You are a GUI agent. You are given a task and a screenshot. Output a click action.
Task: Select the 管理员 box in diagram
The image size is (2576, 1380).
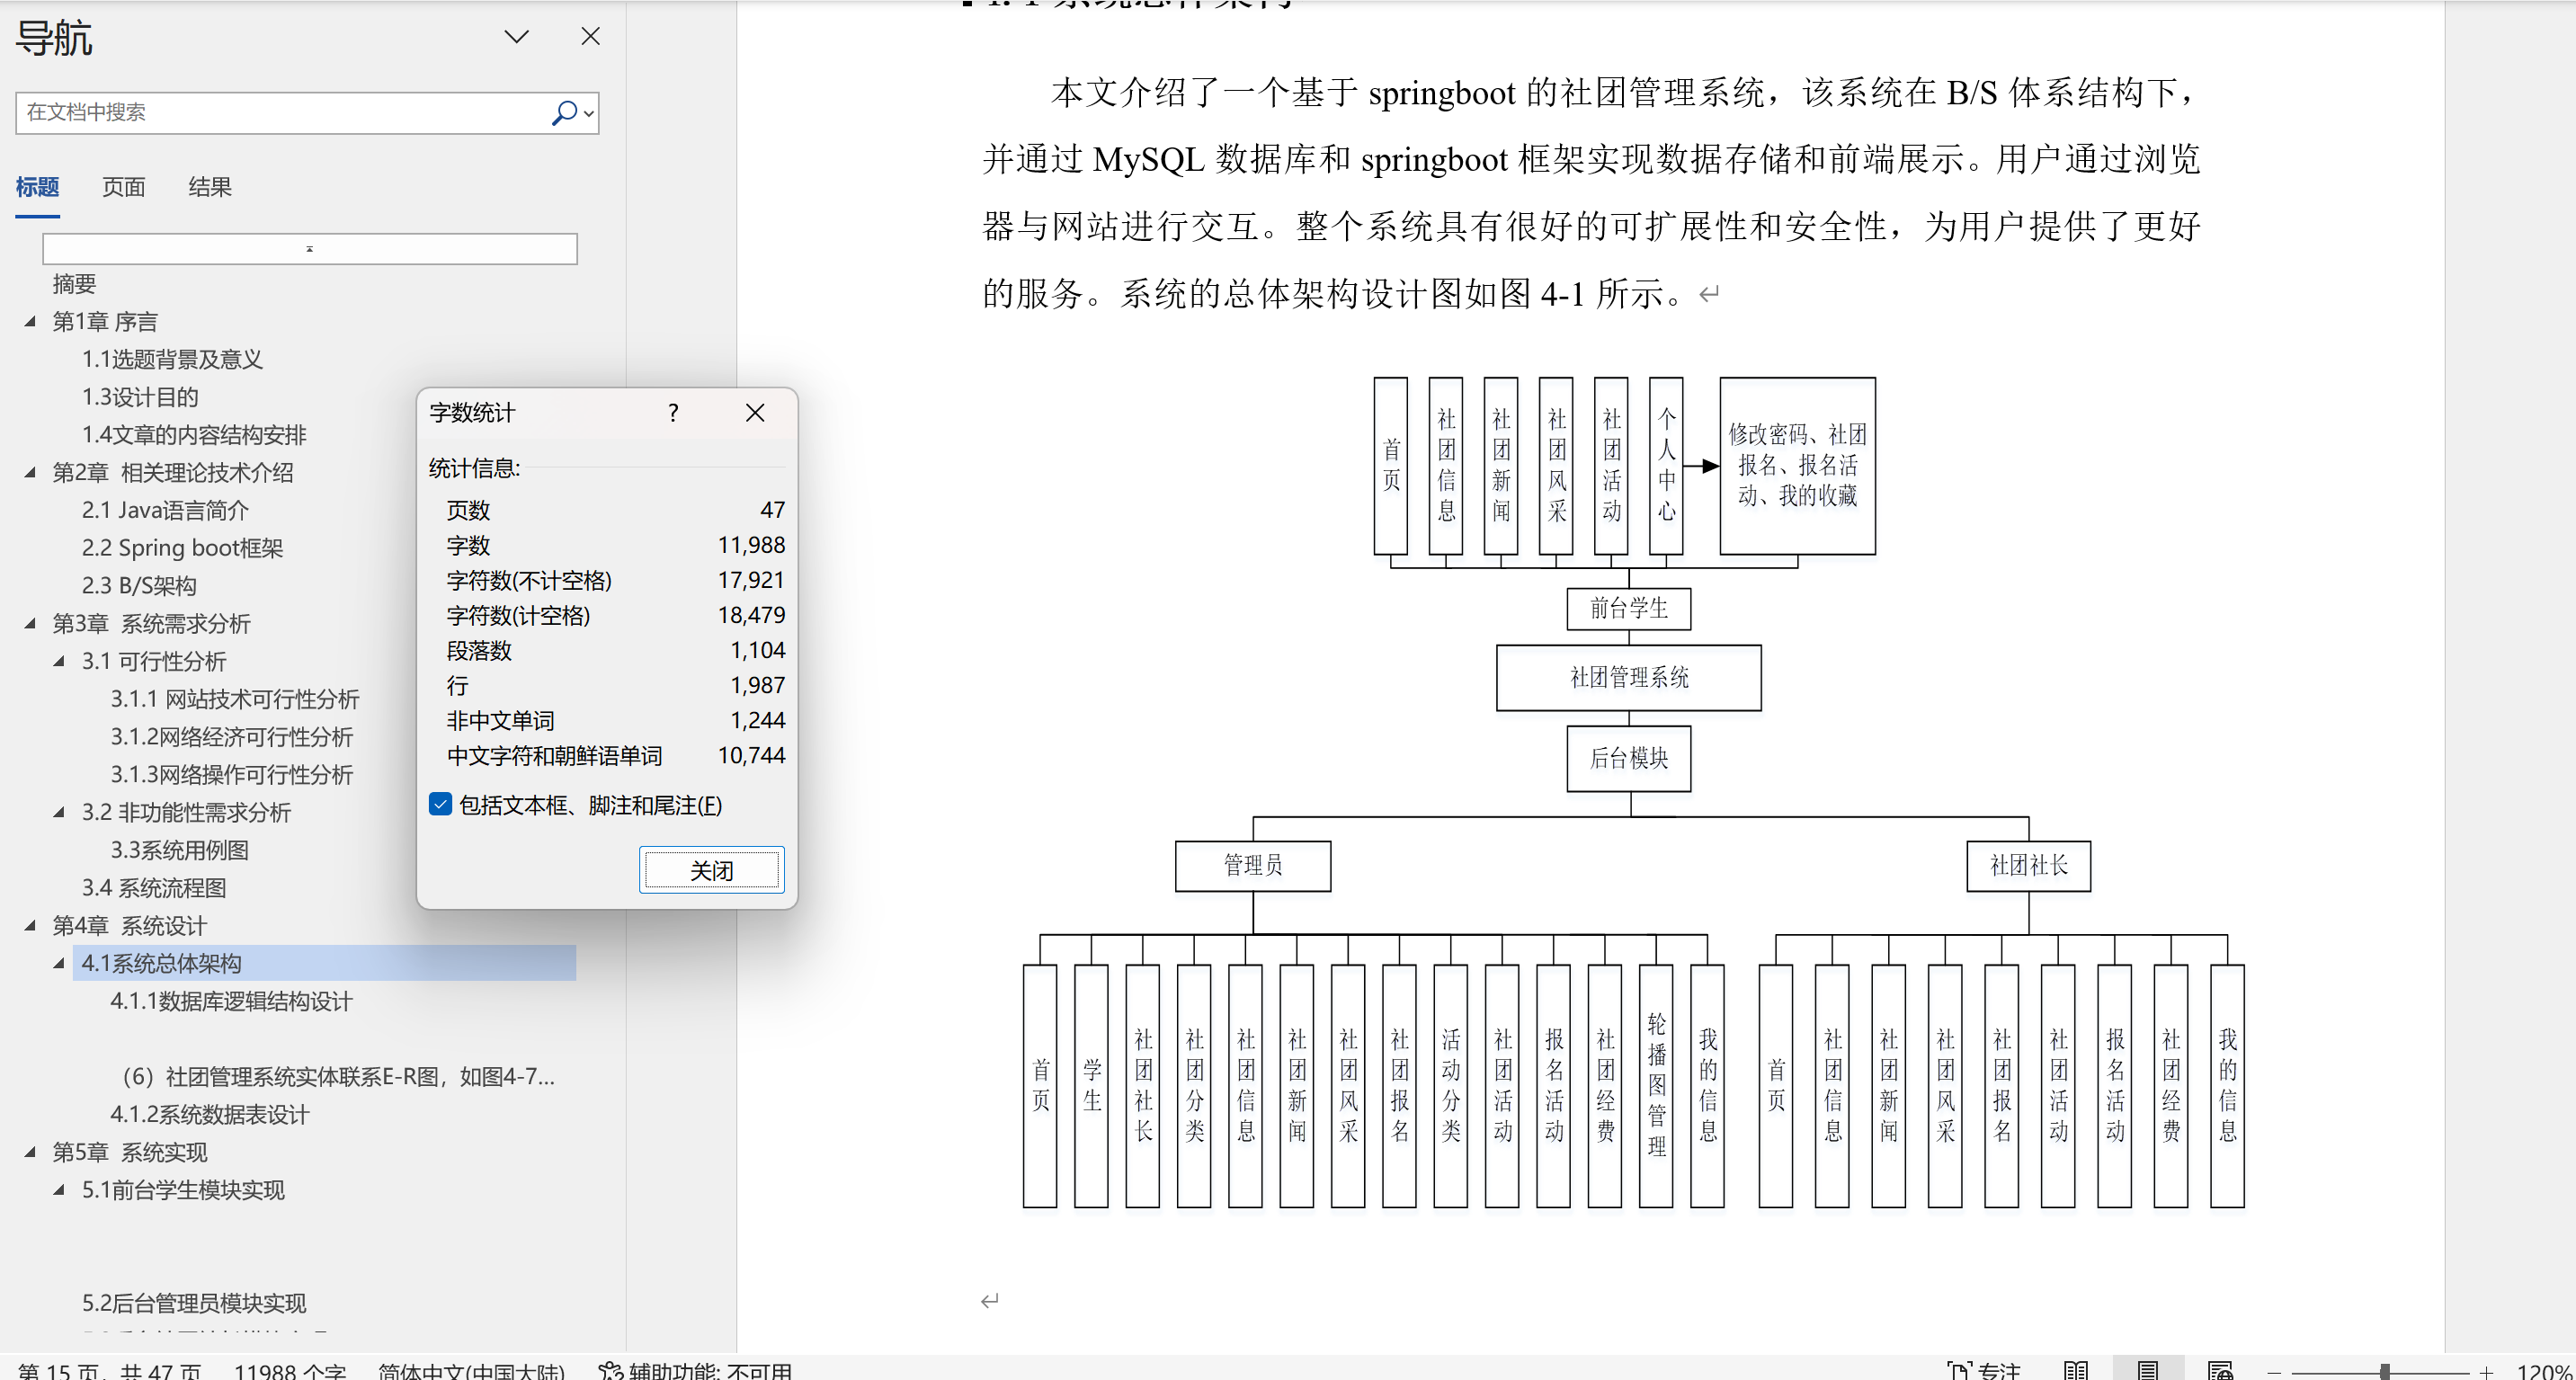[1253, 865]
